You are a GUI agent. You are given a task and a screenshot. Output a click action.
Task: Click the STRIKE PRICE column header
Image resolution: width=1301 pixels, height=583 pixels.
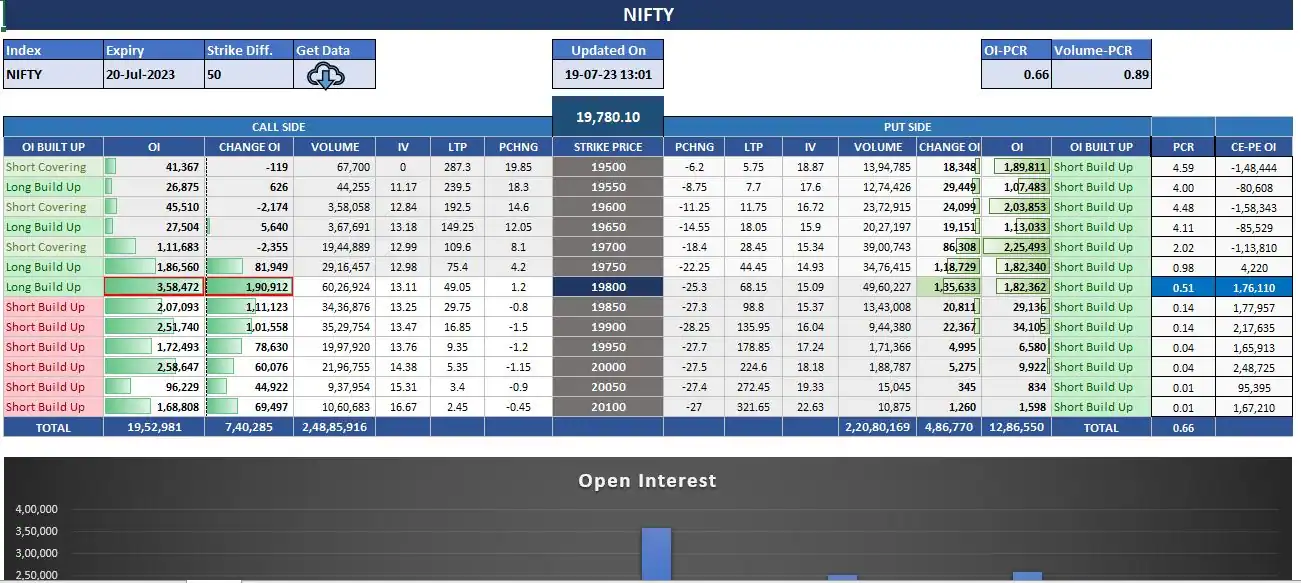[608, 147]
